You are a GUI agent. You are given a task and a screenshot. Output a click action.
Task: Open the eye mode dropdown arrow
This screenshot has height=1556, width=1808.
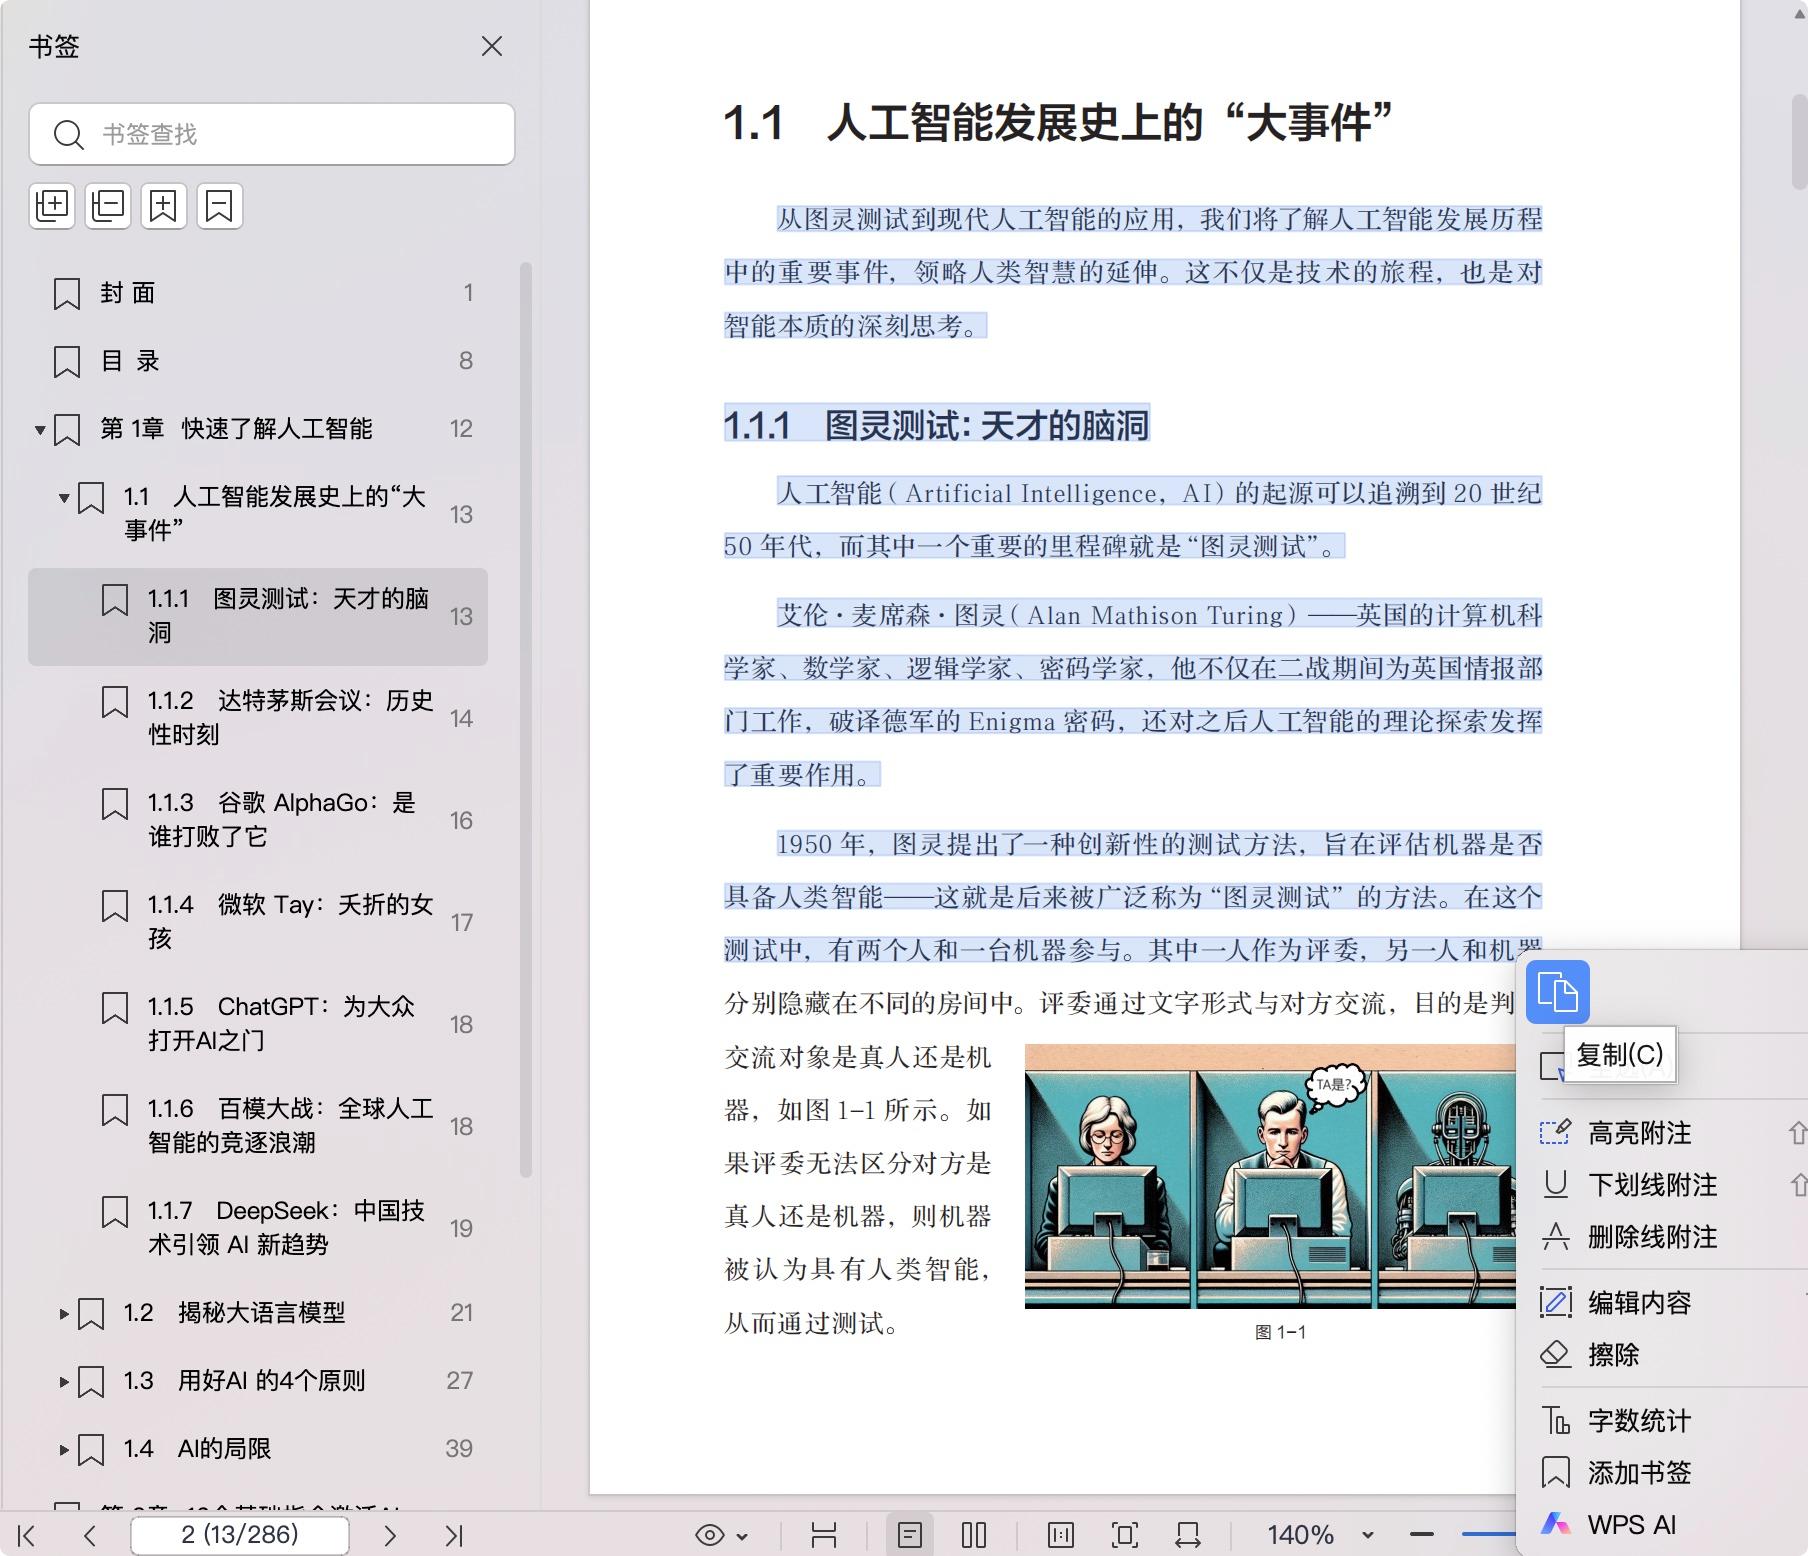(x=742, y=1536)
